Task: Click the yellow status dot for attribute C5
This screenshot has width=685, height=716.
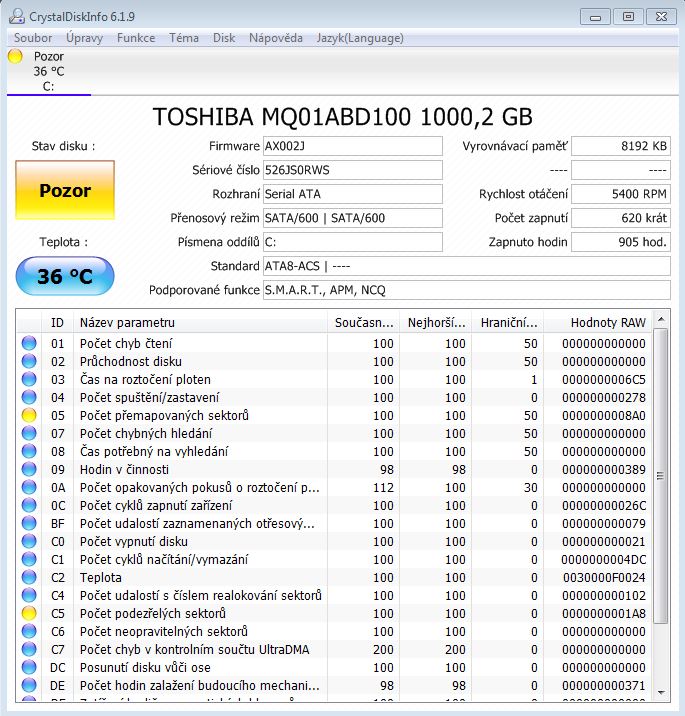Action: coord(29,613)
